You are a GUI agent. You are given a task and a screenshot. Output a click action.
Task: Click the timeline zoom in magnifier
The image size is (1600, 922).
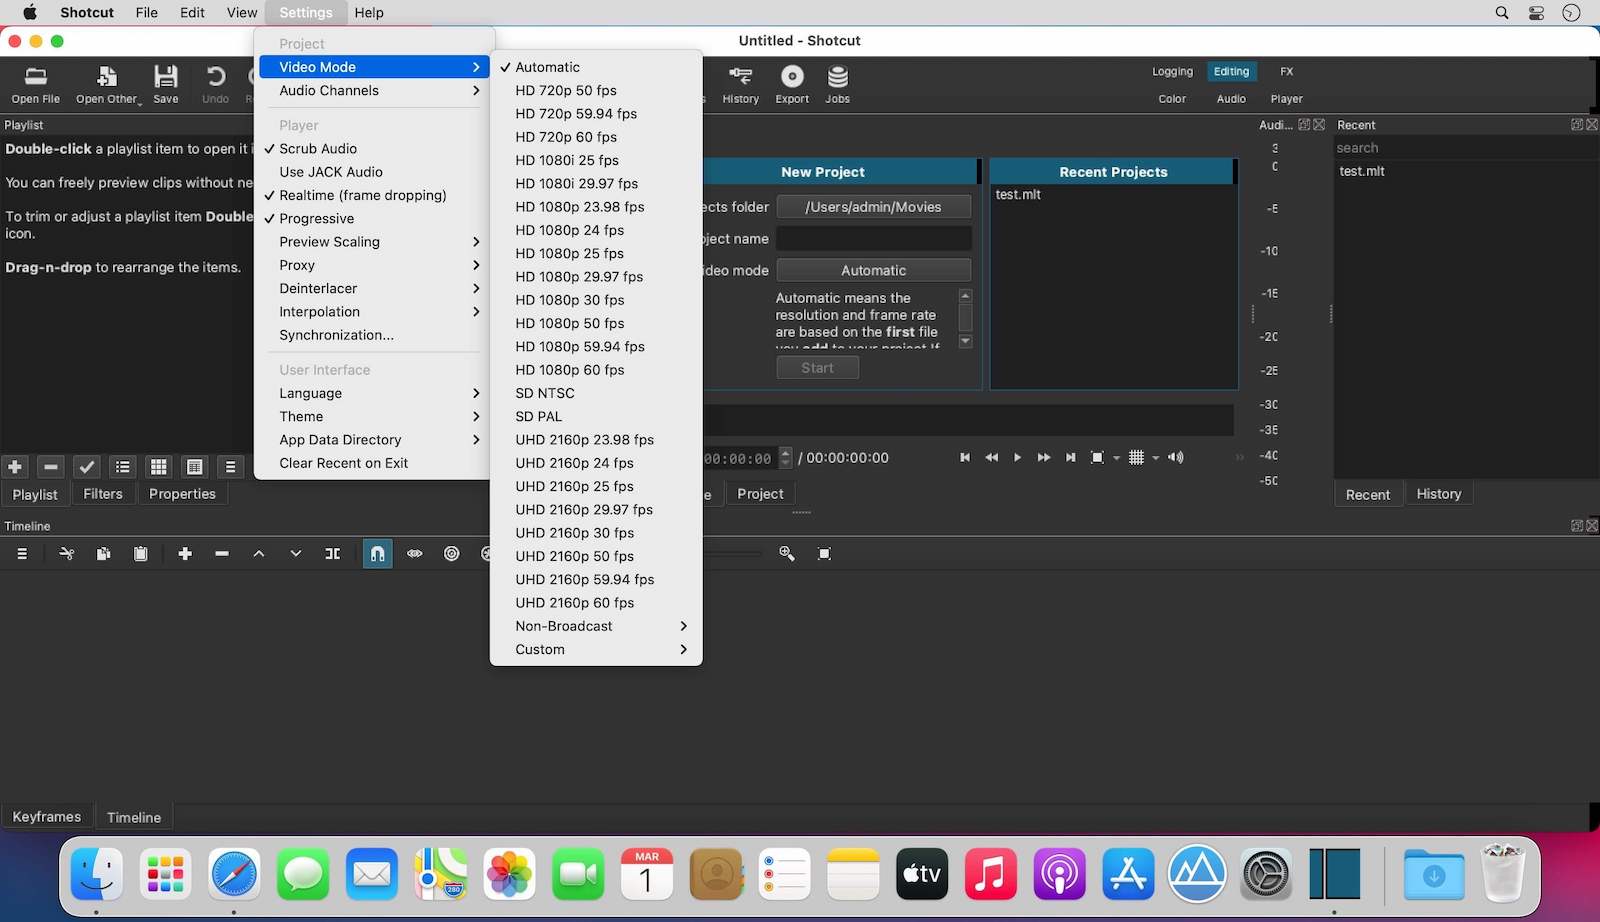point(787,554)
